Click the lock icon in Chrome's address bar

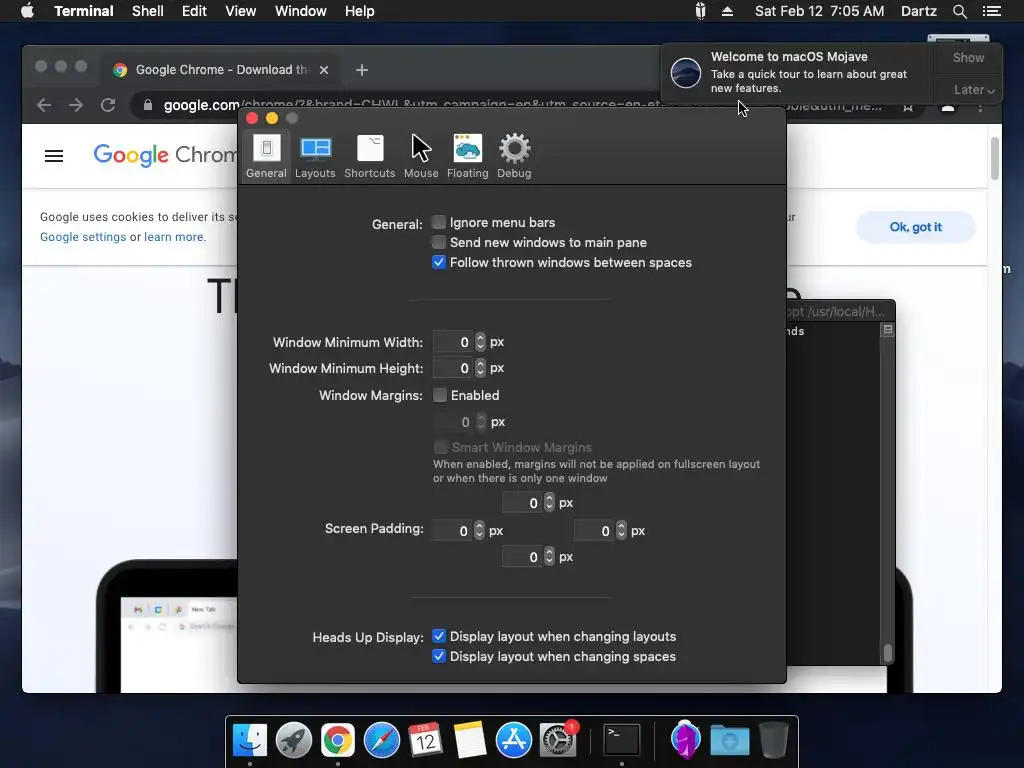tap(148, 105)
